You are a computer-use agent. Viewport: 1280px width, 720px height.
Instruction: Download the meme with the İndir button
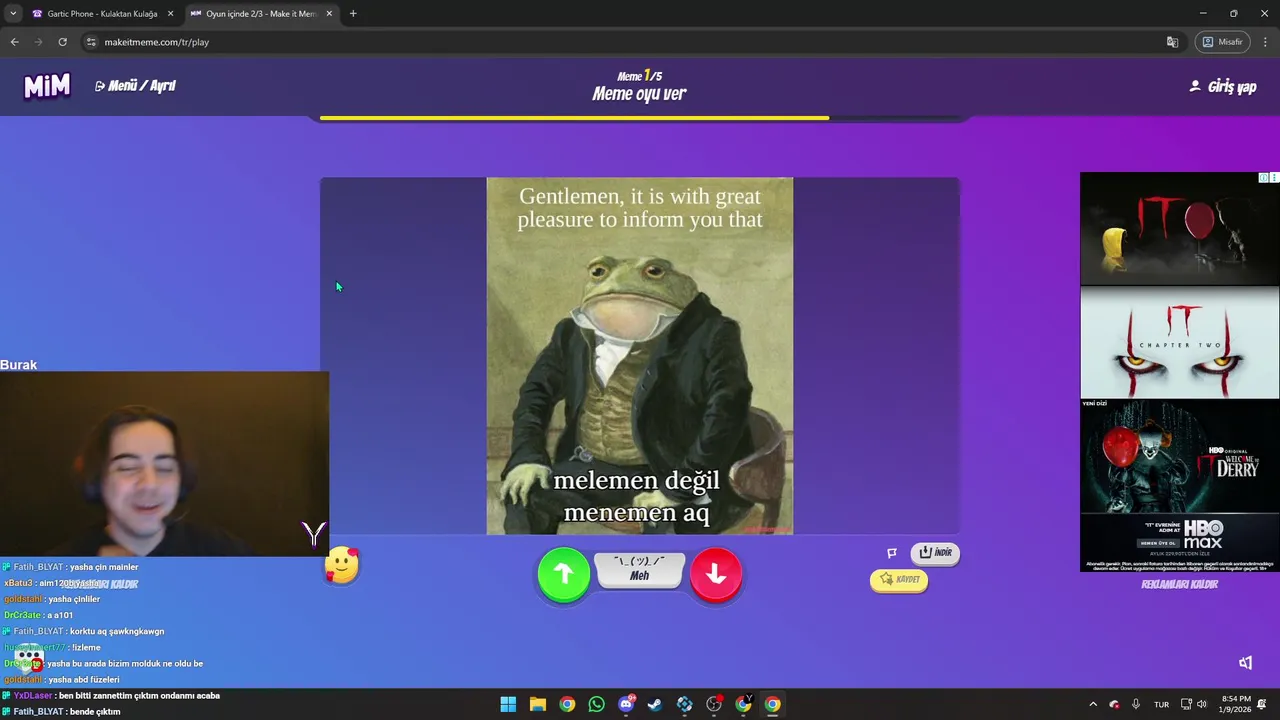(935, 553)
